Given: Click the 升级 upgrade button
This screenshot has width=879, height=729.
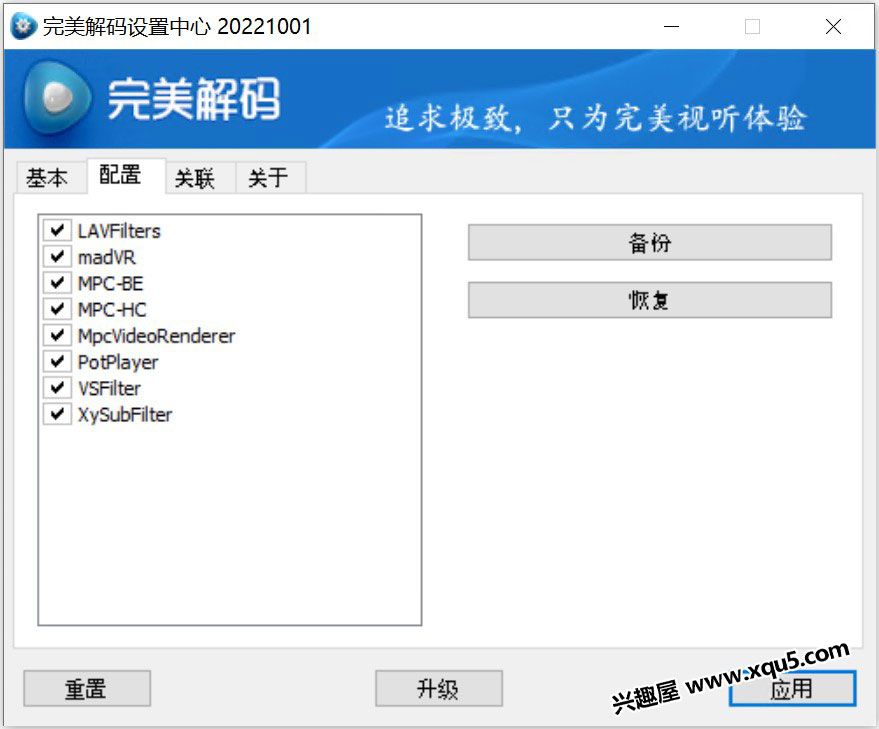Looking at the screenshot, I should [x=438, y=688].
